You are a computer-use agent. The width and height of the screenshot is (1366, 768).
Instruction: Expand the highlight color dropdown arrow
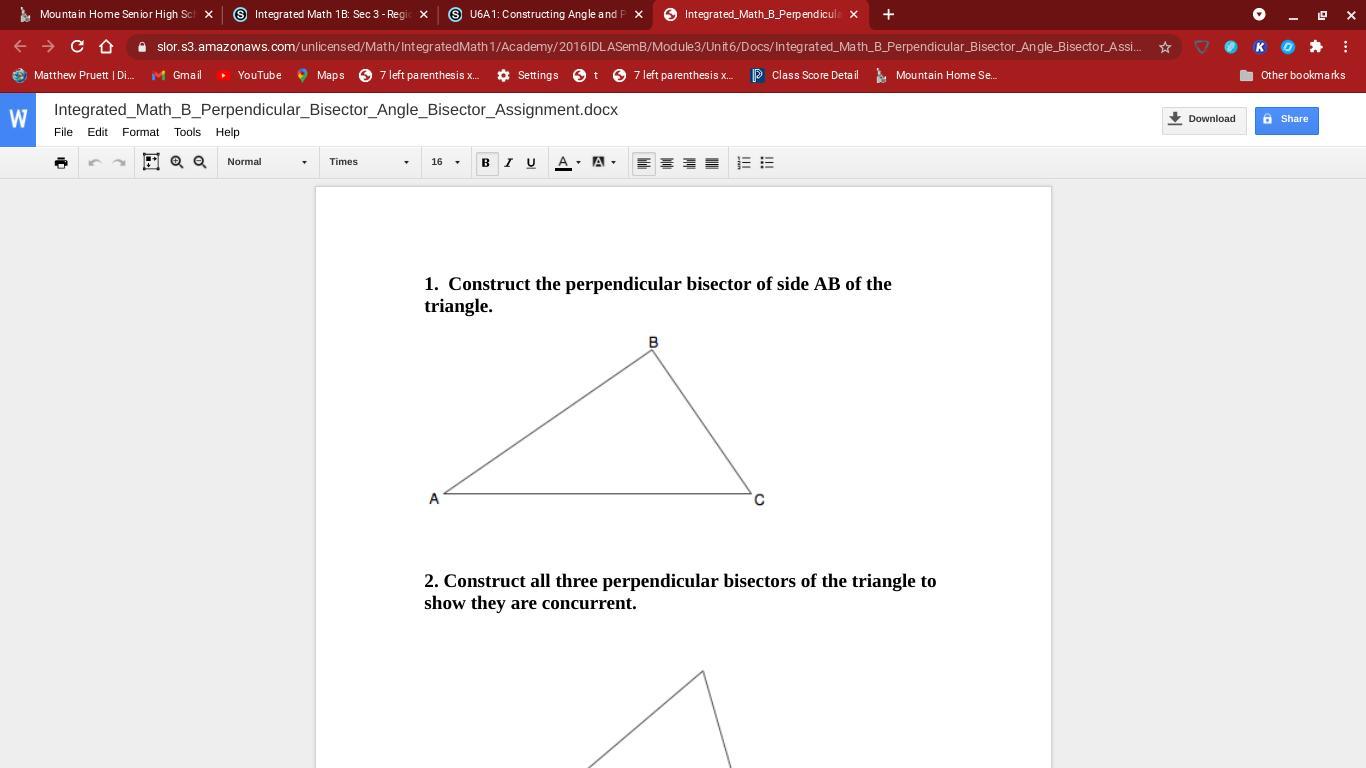pyautogui.click(x=613, y=163)
